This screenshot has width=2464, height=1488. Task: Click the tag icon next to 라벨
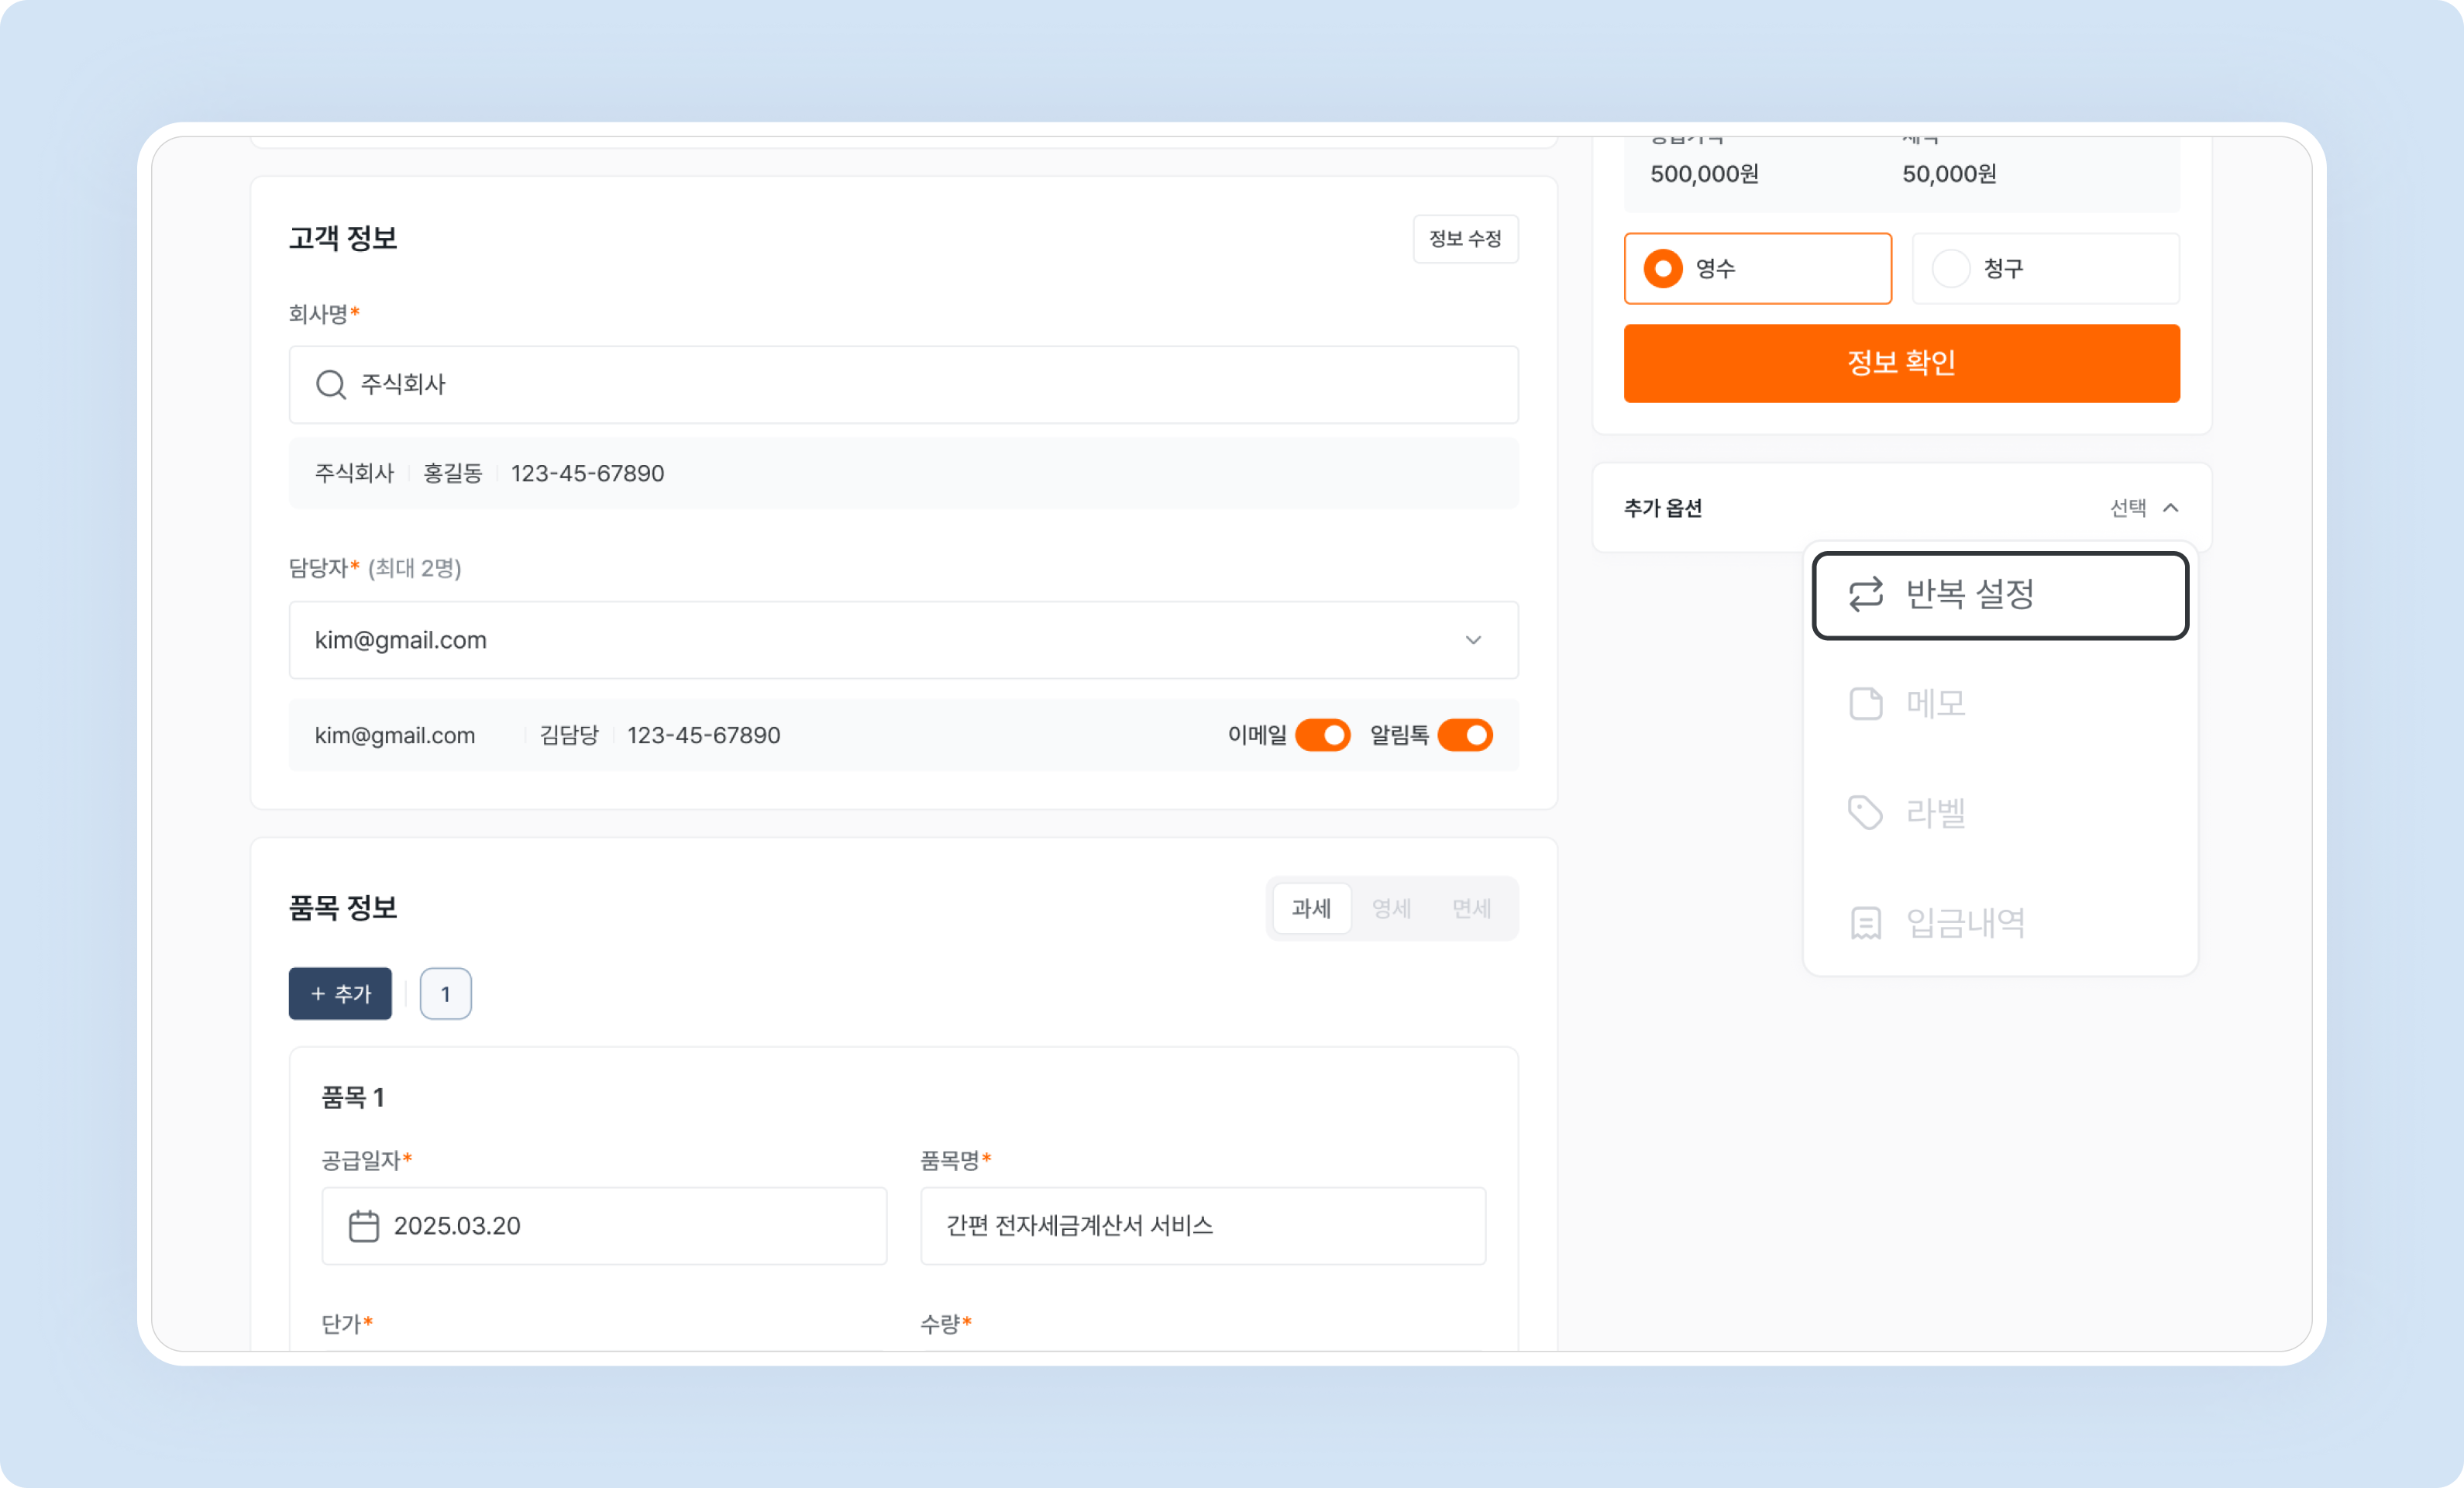click(x=1866, y=813)
